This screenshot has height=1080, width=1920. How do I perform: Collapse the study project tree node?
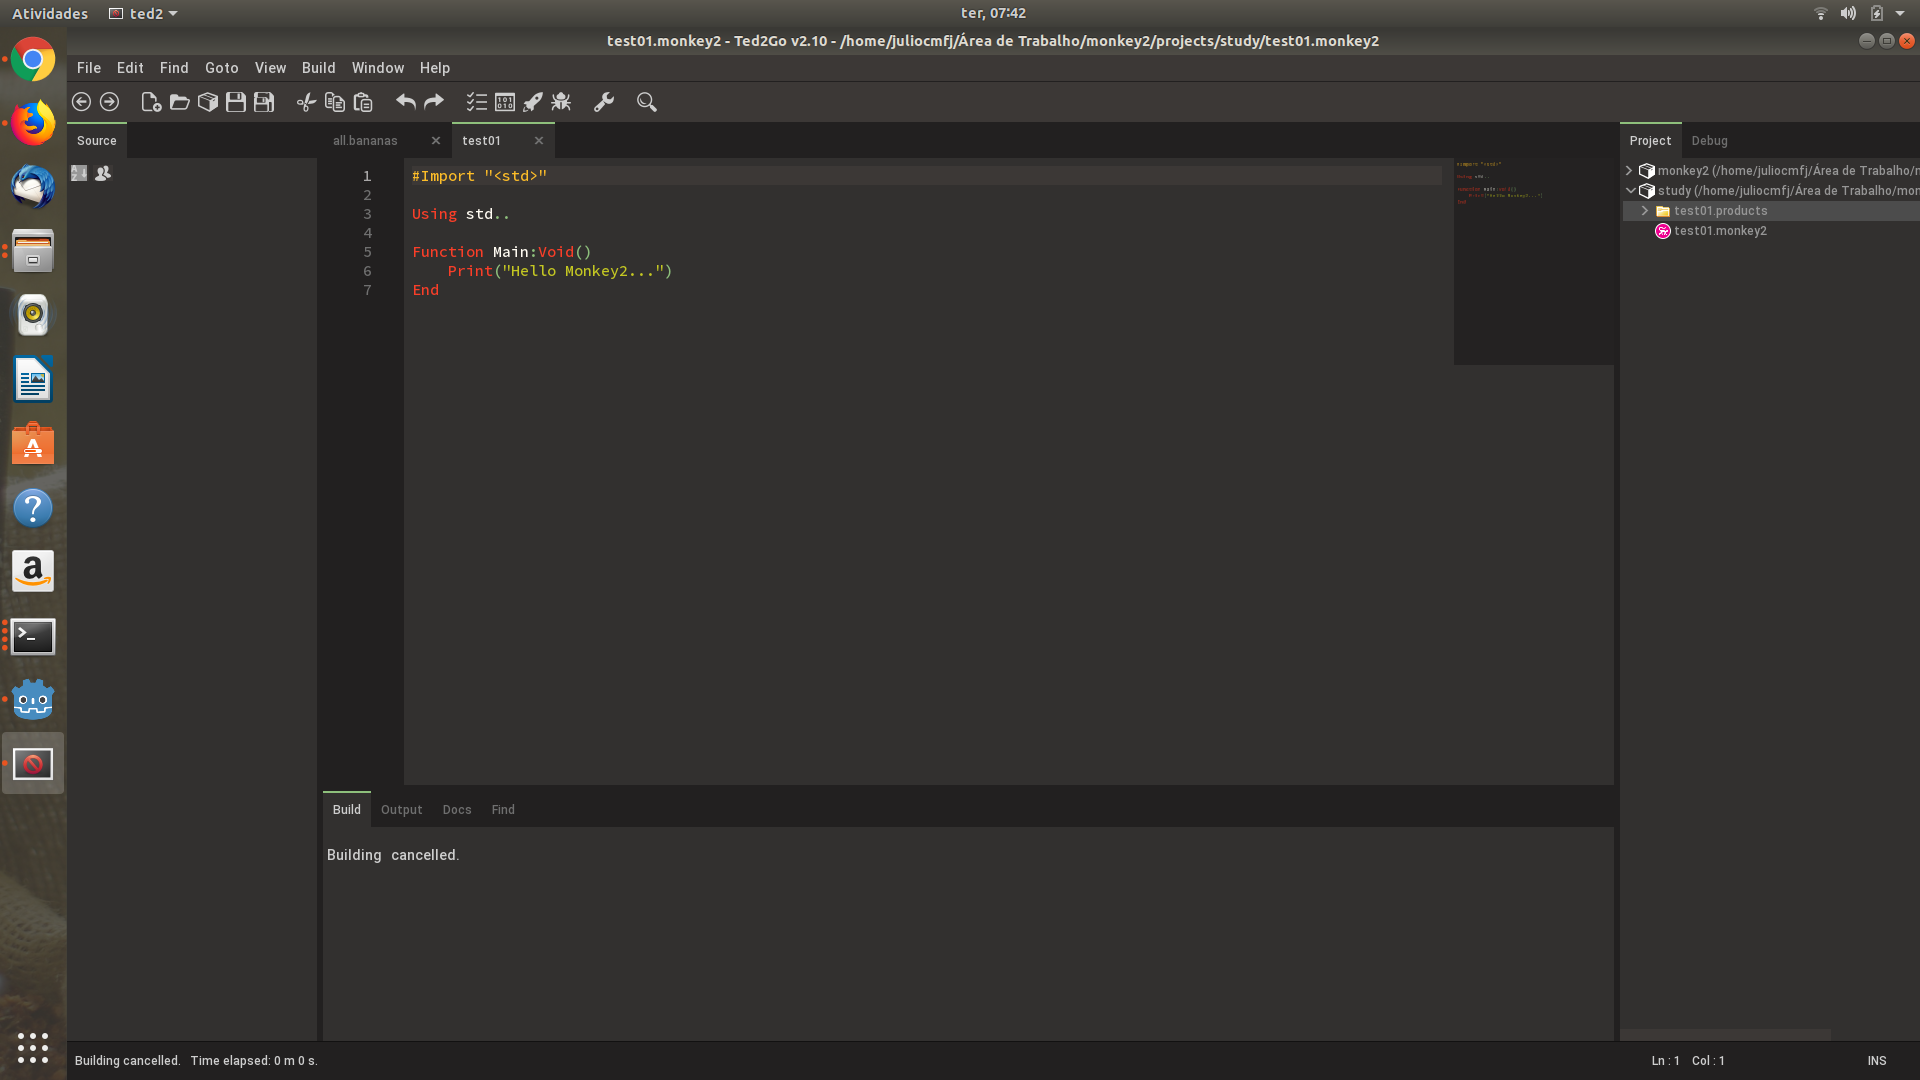pyautogui.click(x=1630, y=191)
